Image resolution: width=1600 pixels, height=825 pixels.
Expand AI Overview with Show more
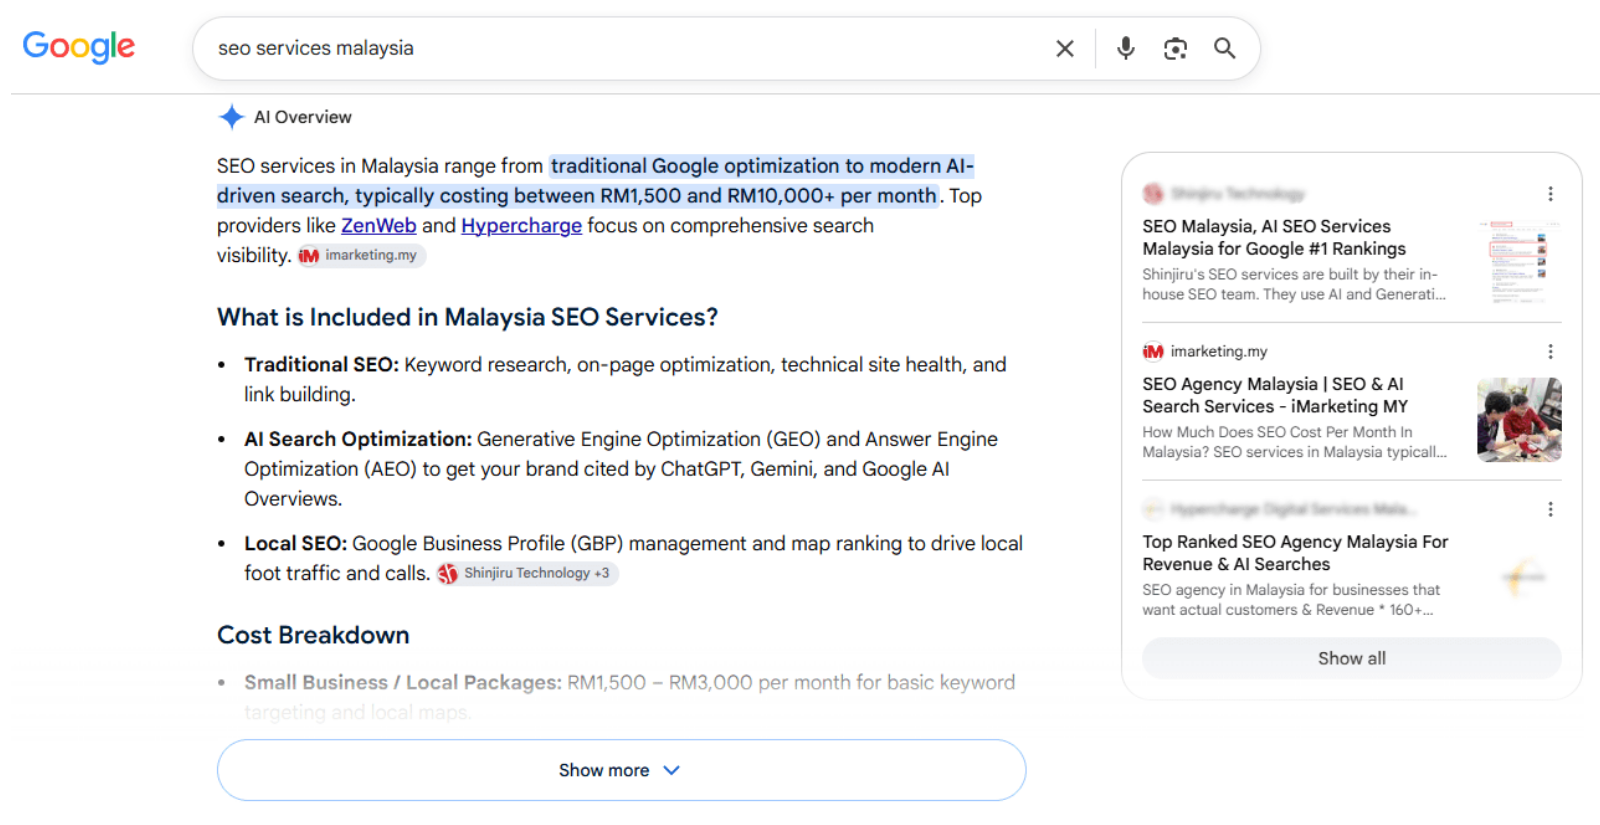(x=621, y=770)
